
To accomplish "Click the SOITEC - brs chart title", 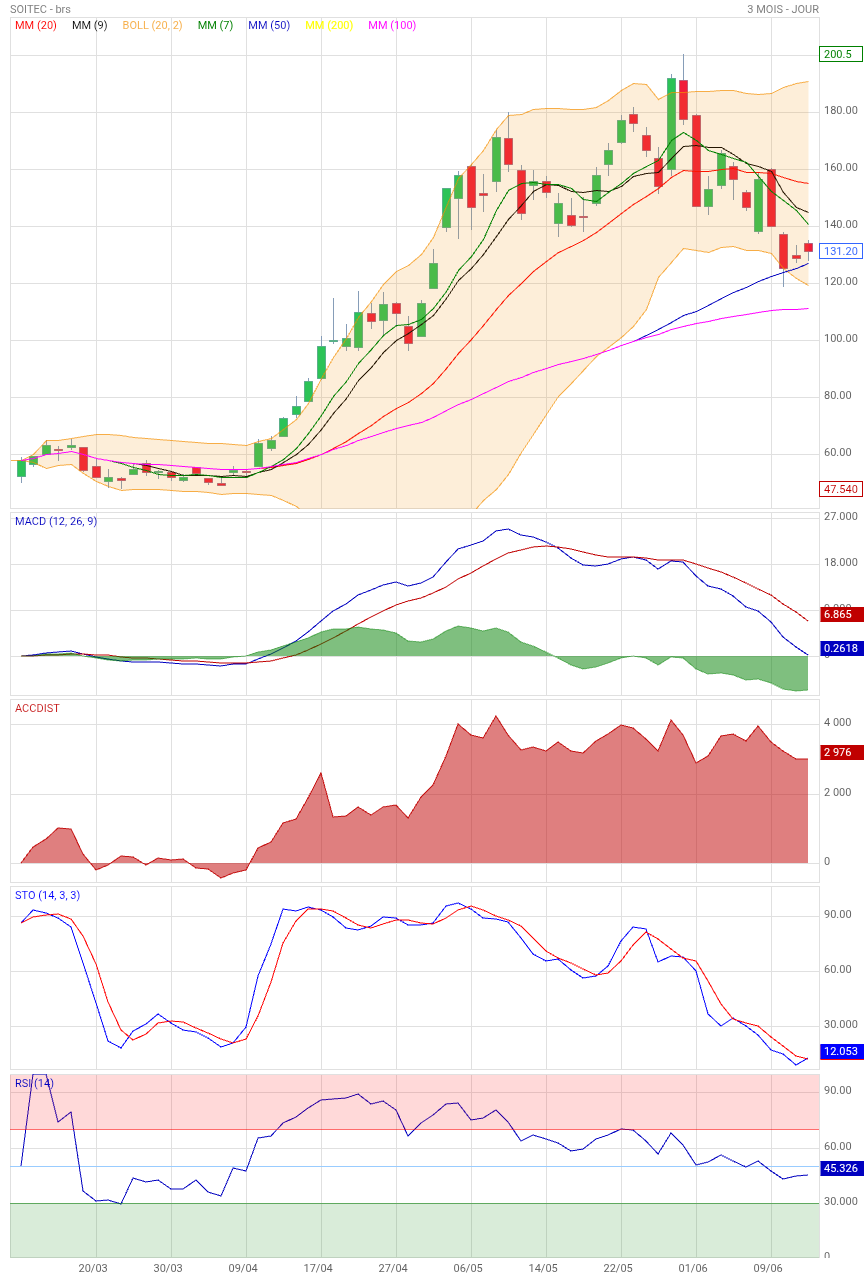I will point(40,9).
